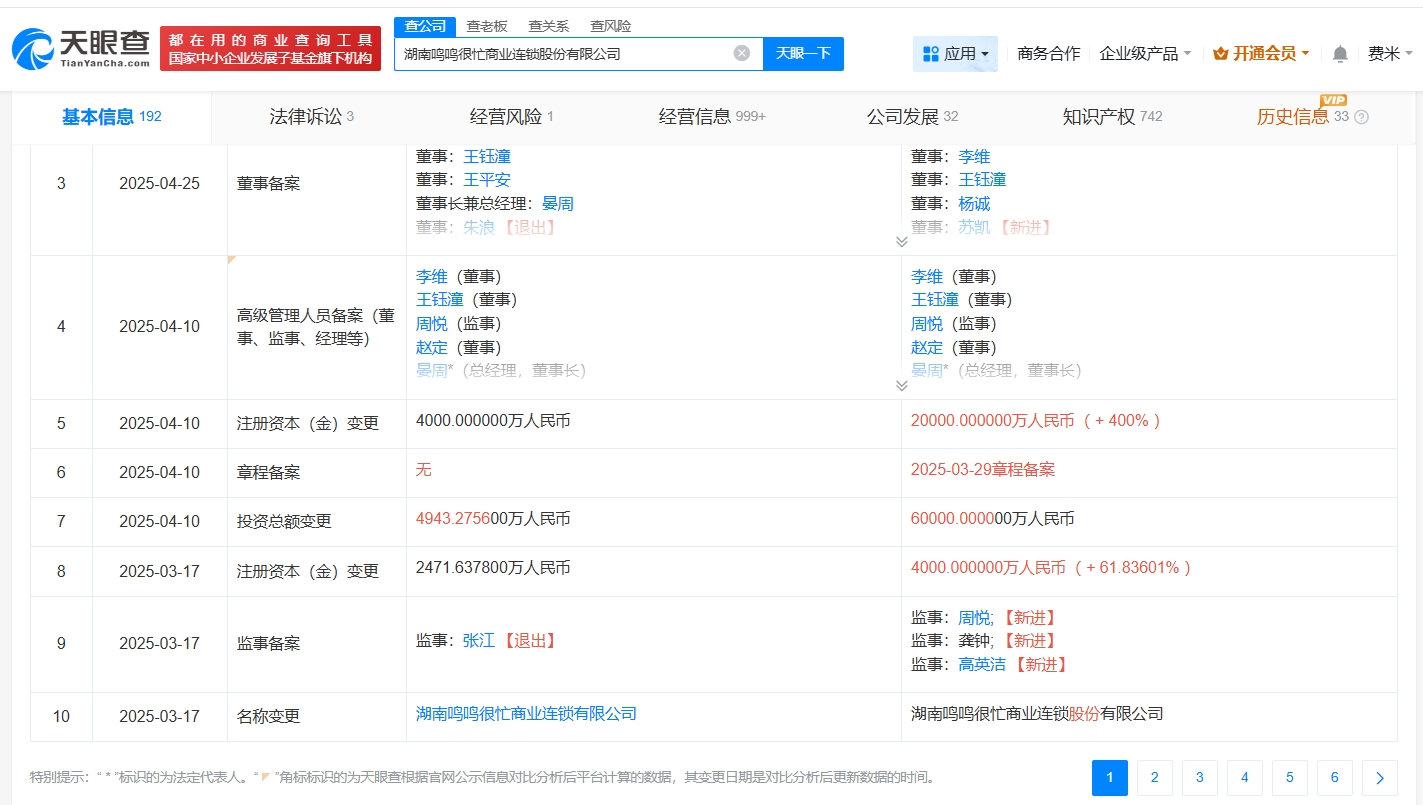
Task: Click the 应用 grid icon button
Action: coord(955,54)
